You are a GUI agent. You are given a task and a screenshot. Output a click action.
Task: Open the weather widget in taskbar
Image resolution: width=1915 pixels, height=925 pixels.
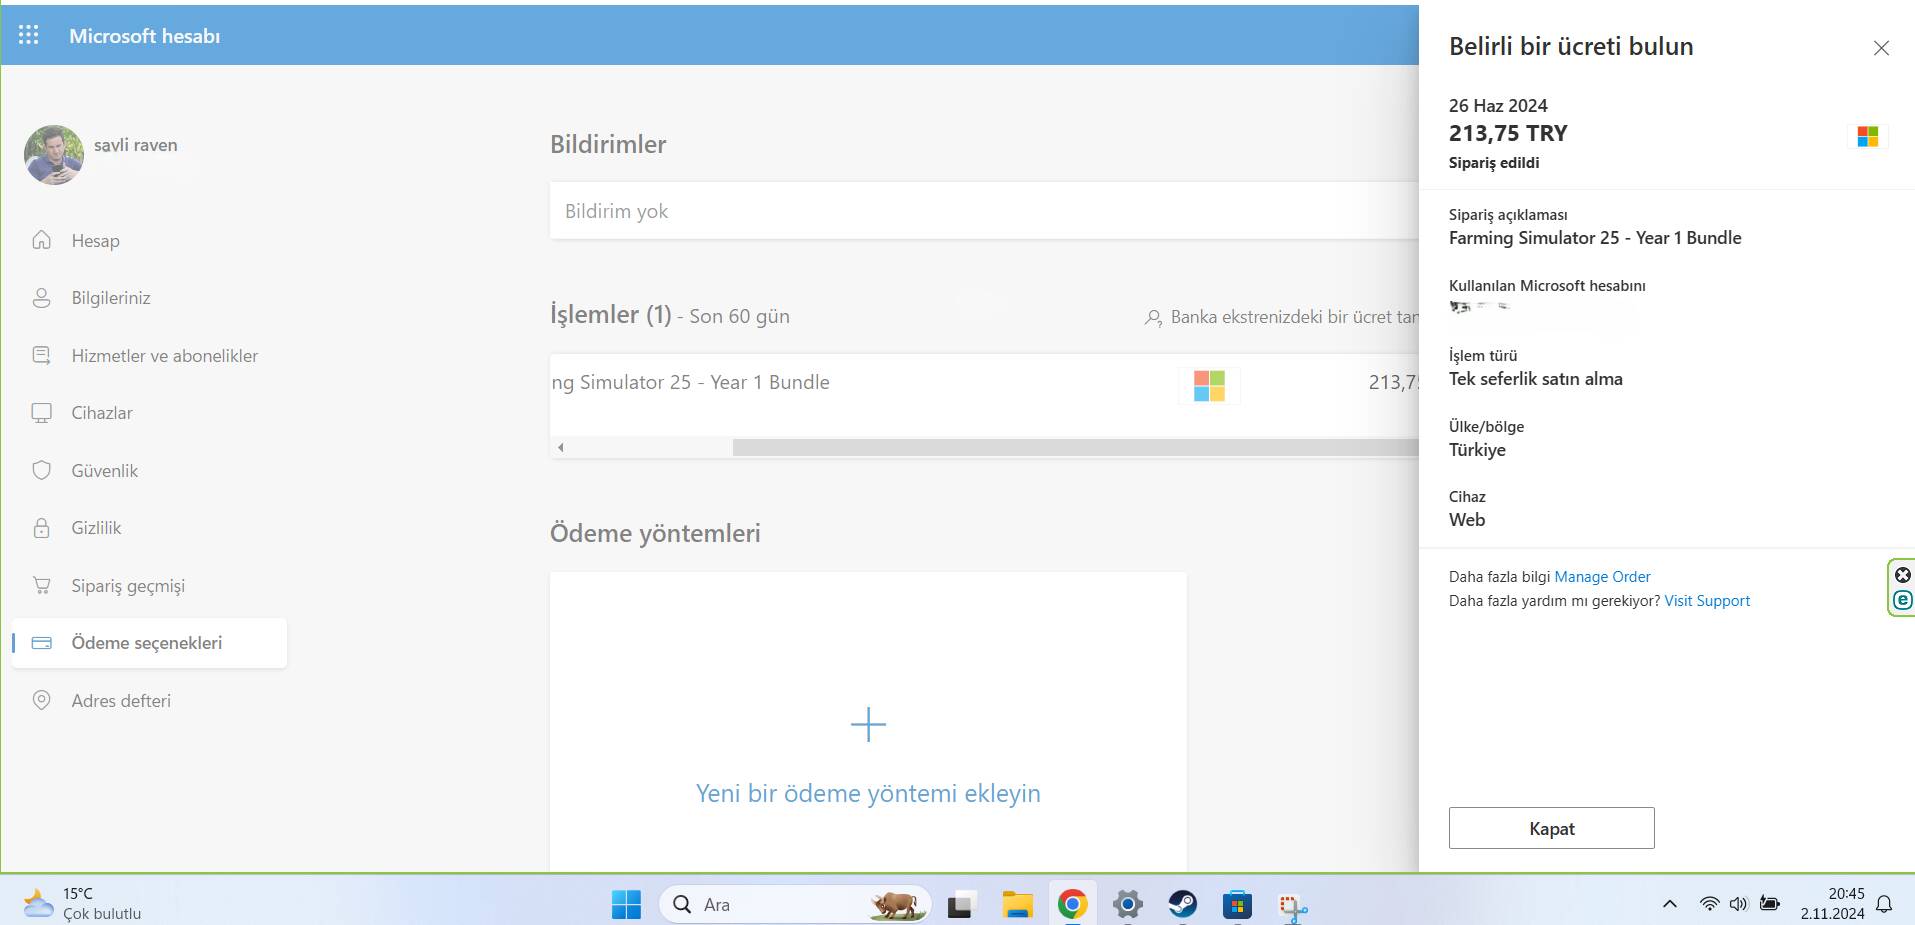[82, 903]
